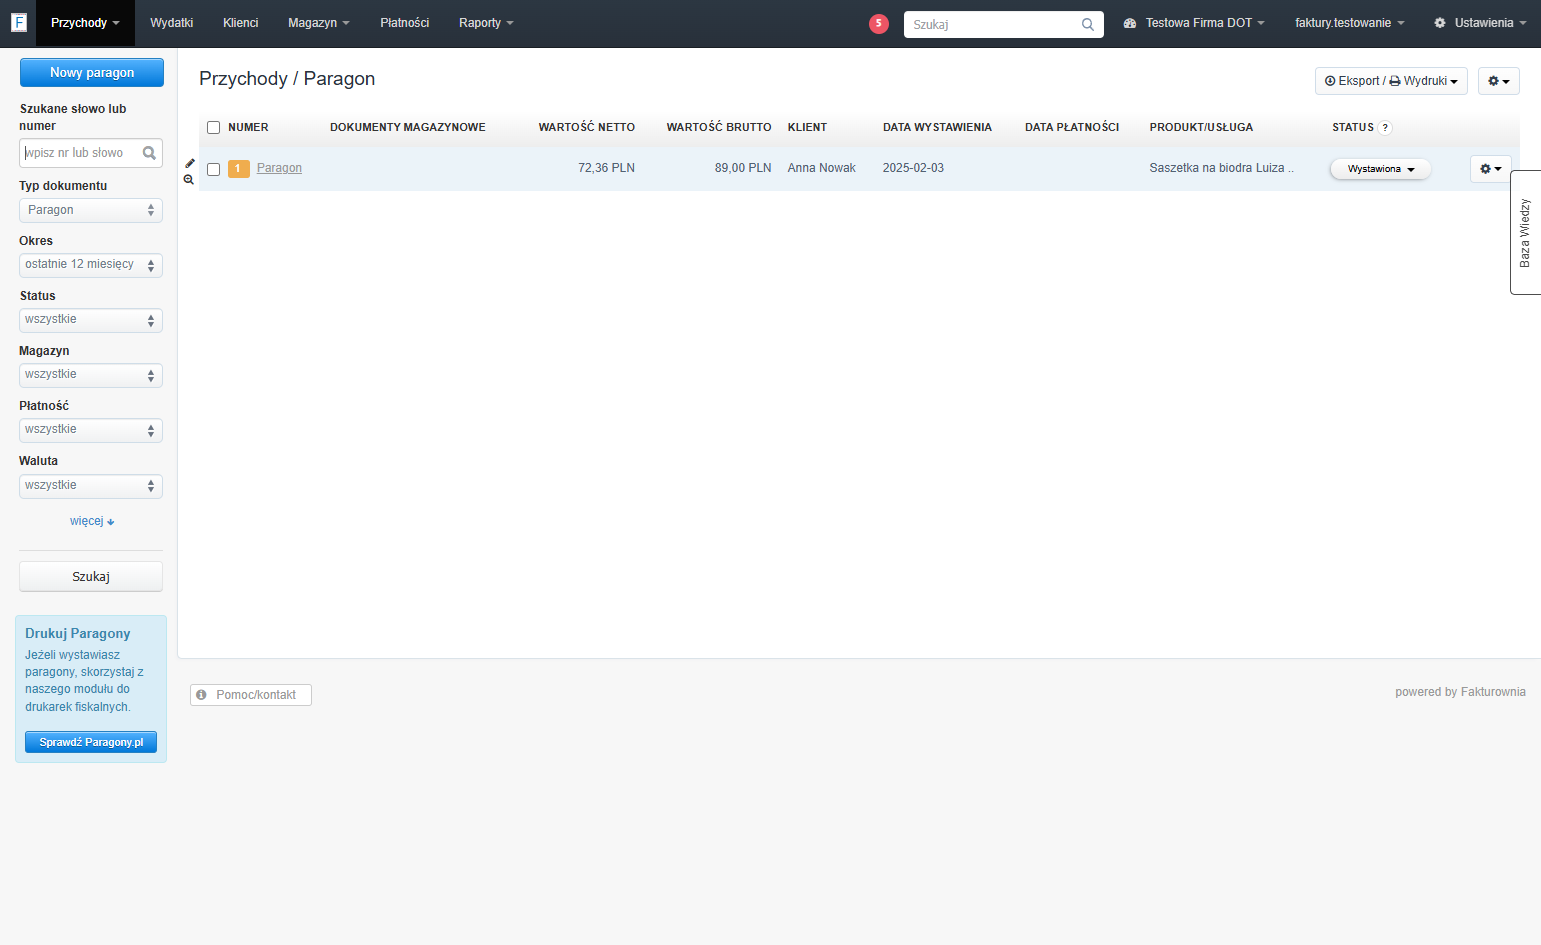Change the Wystawiona status dropdown
Screen dimensions: 1541x945
click(1380, 169)
